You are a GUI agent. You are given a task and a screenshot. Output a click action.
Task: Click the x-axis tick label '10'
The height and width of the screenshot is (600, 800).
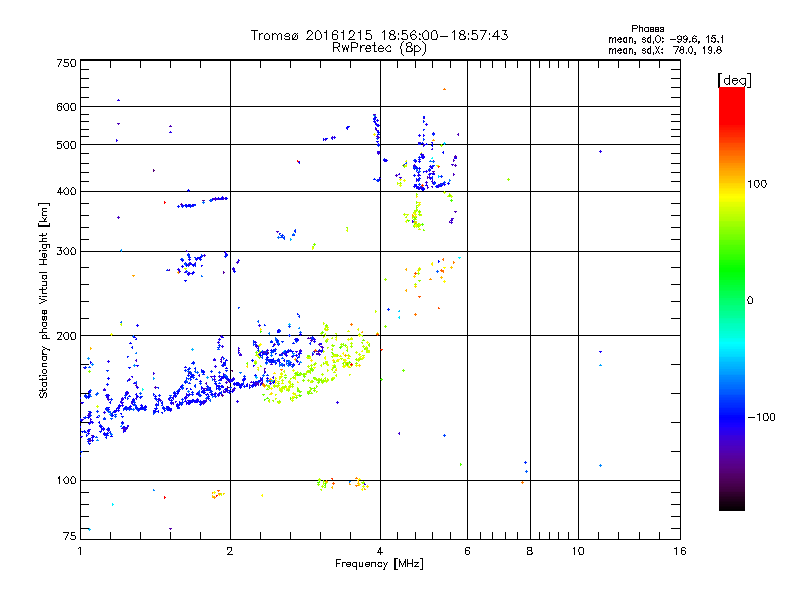578,551
